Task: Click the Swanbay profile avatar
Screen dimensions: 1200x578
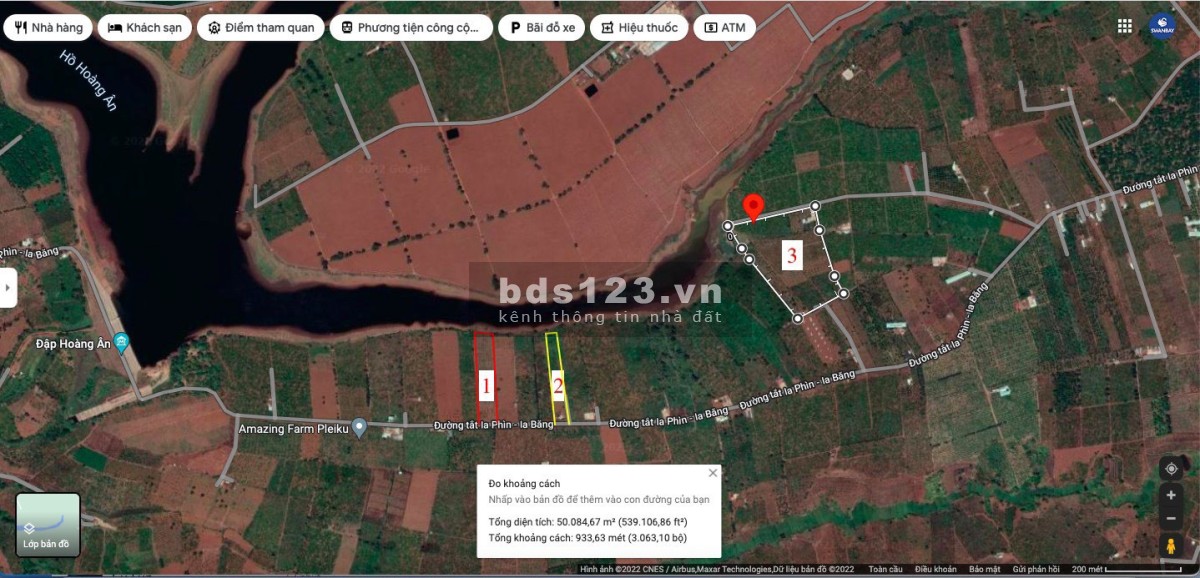Action: (x=1162, y=26)
